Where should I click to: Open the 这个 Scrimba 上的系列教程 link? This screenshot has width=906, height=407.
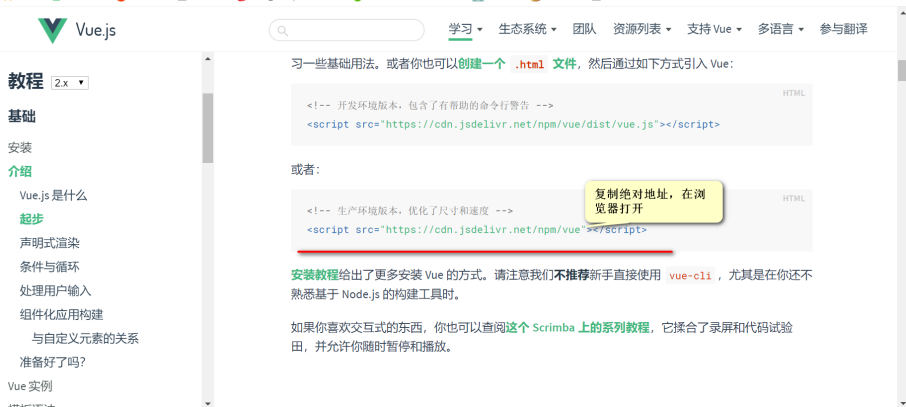pos(578,328)
